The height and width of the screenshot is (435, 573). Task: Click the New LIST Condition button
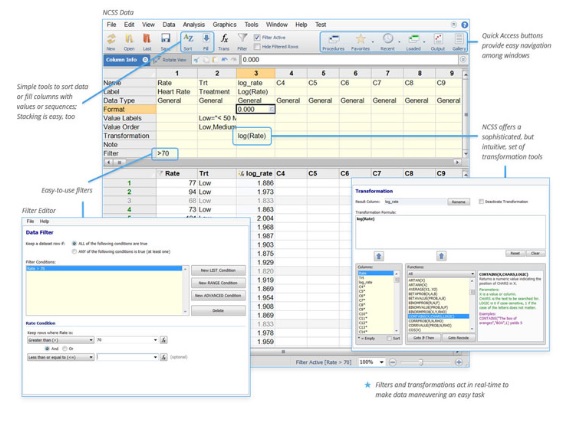point(218,271)
